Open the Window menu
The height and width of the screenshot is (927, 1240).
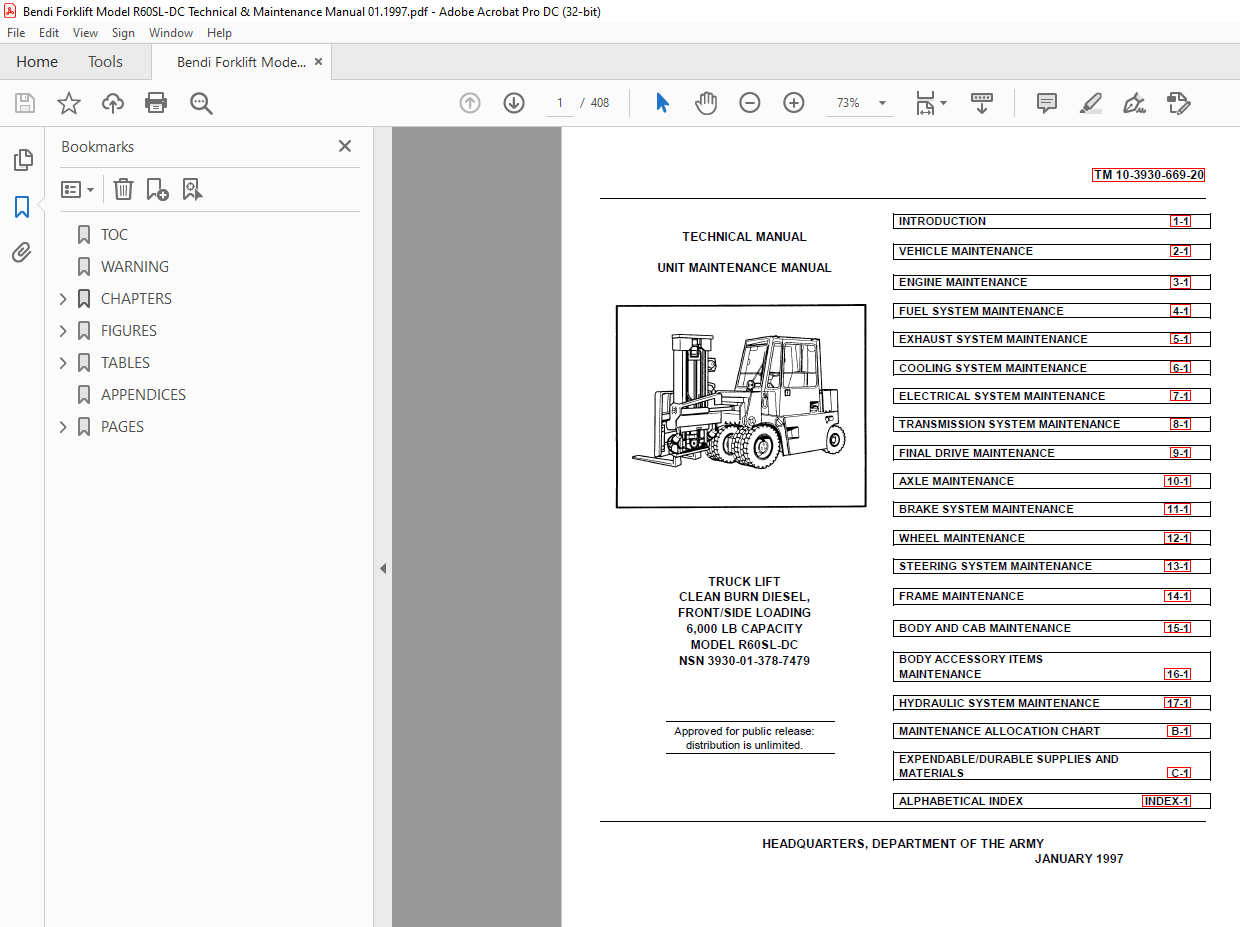tap(171, 33)
